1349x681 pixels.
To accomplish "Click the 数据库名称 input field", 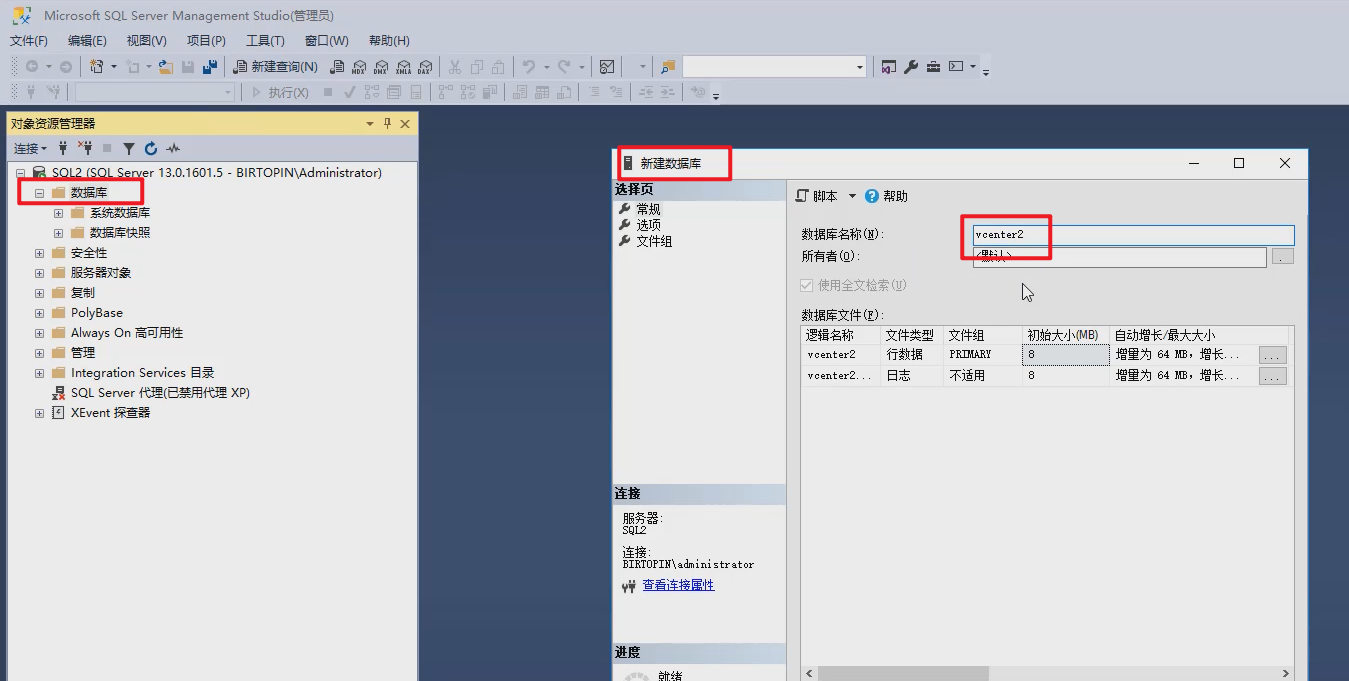I will (x=1133, y=235).
